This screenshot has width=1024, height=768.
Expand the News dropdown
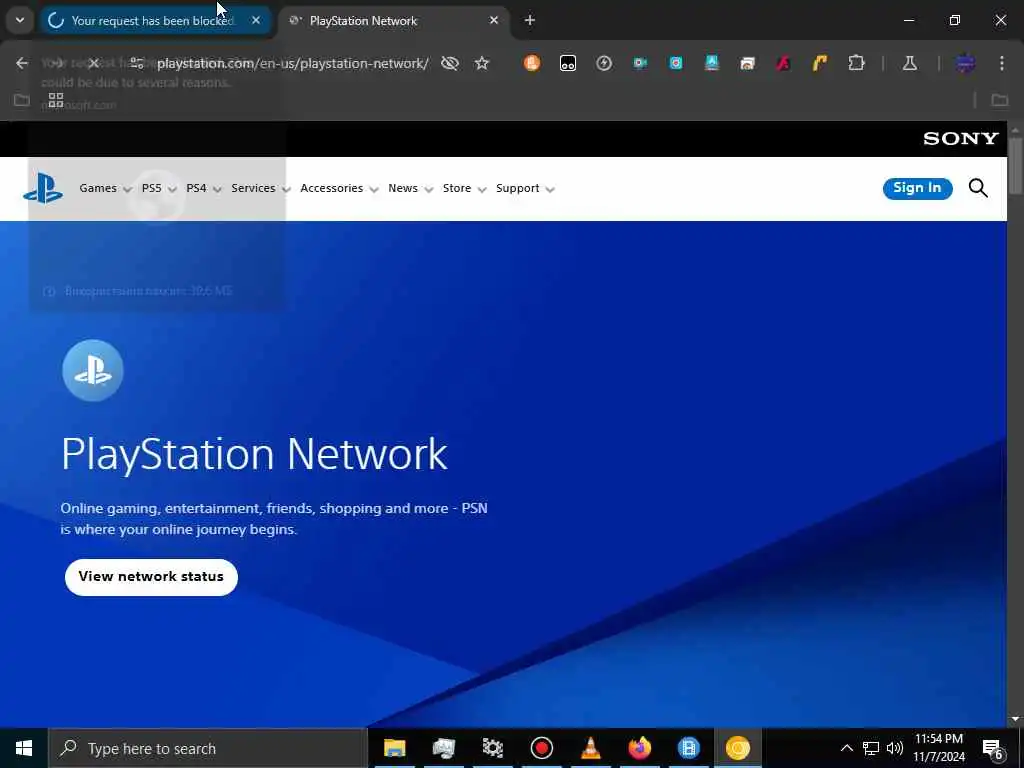click(410, 188)
